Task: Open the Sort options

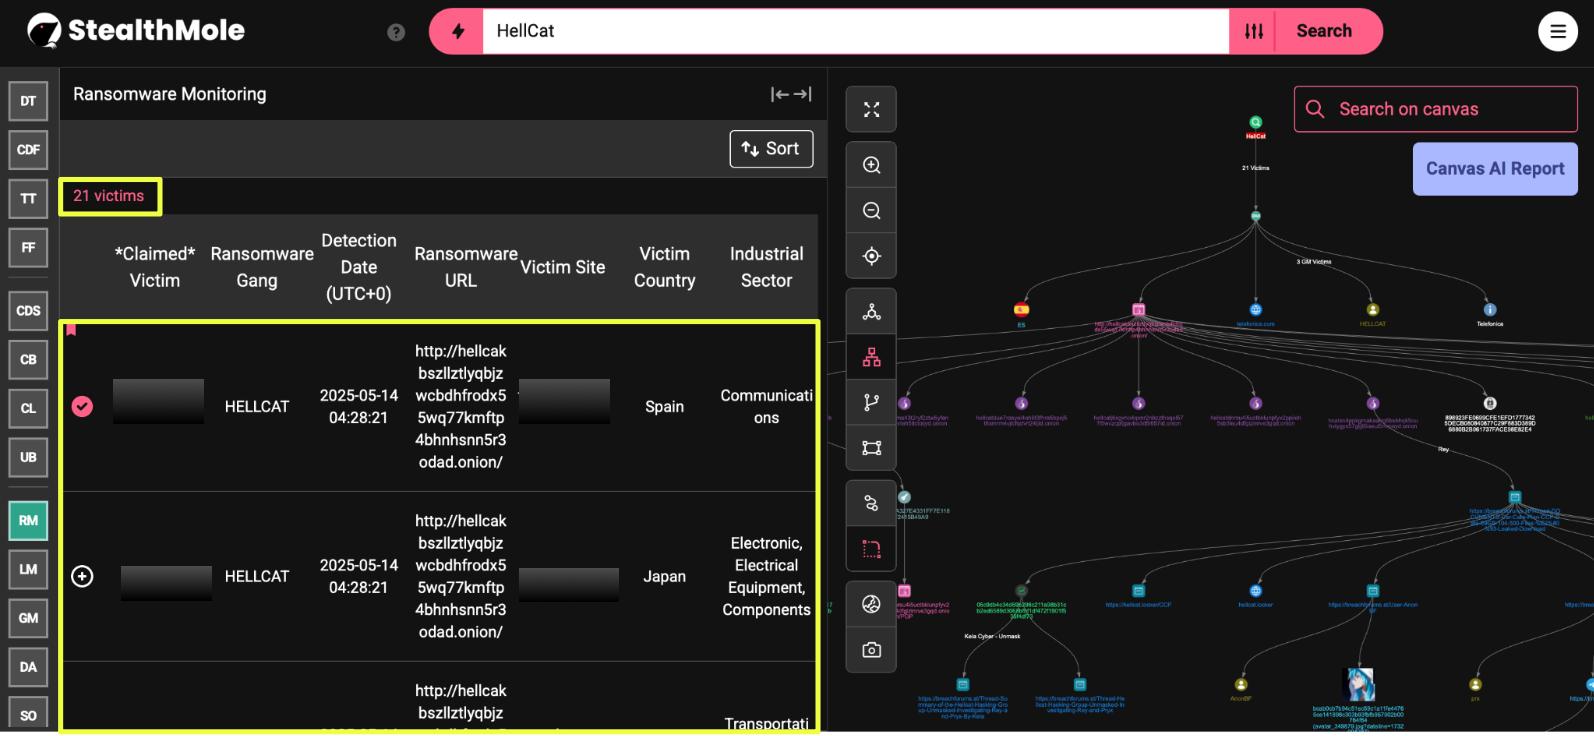Action: pos(770,149)
